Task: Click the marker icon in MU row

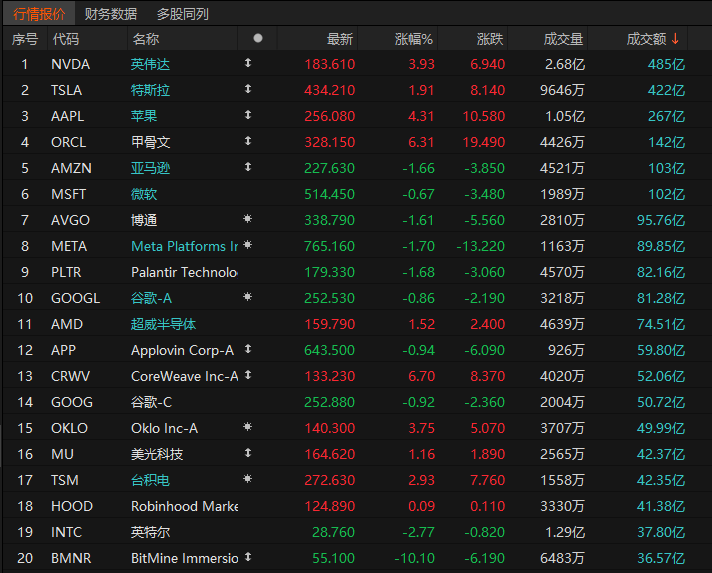Action: tap(248, 453)
